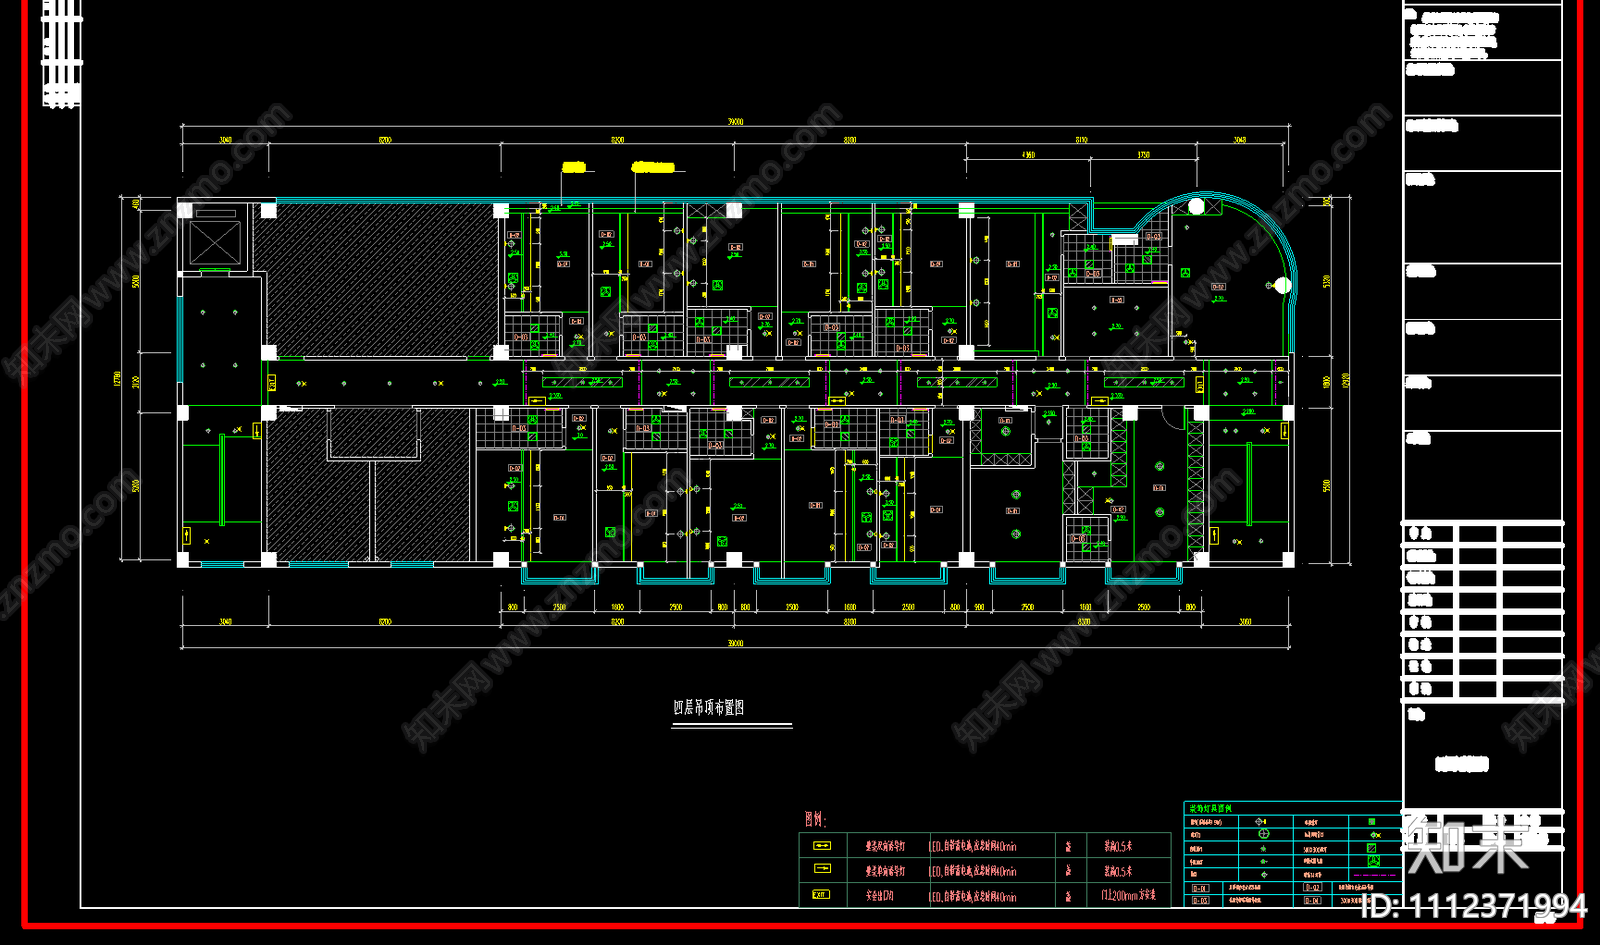This screenshot has width=1600, height=945.
Task: Select the 12700 vertical dimension text
Action: tap(118, 379)
